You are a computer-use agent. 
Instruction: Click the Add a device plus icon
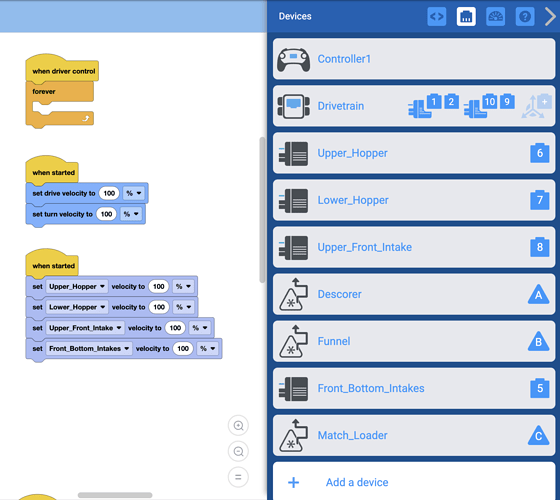[x=294, y=482]
